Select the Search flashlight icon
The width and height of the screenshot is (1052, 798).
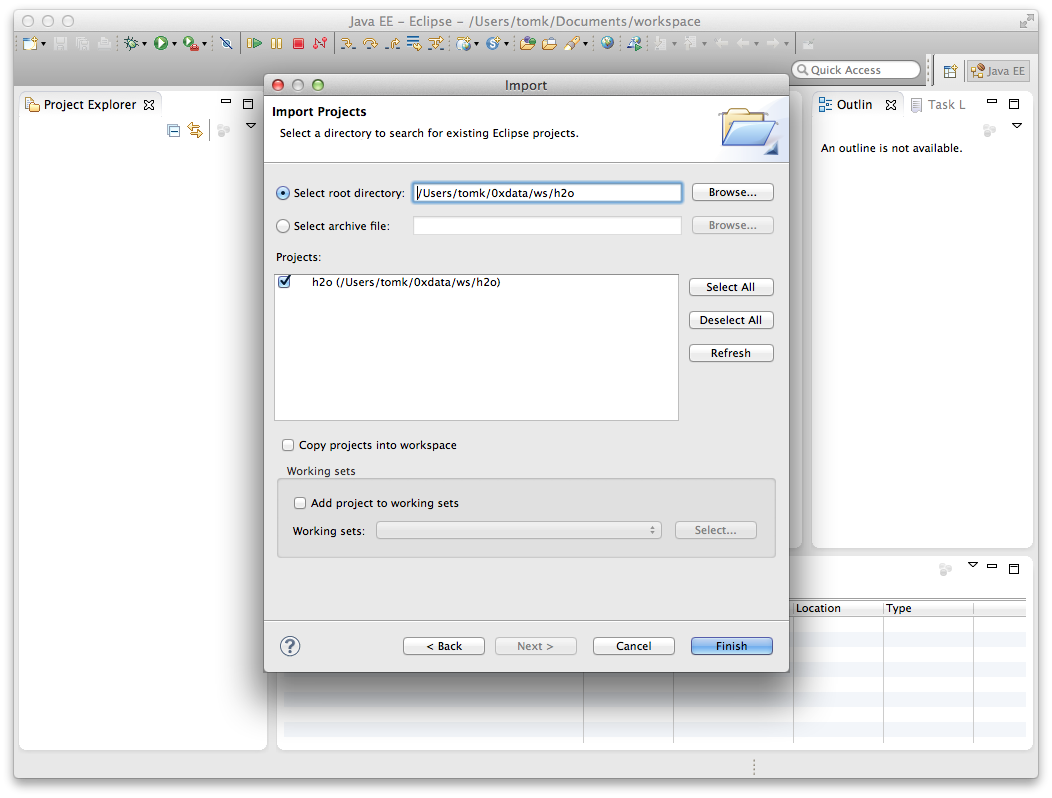(572, 43)
